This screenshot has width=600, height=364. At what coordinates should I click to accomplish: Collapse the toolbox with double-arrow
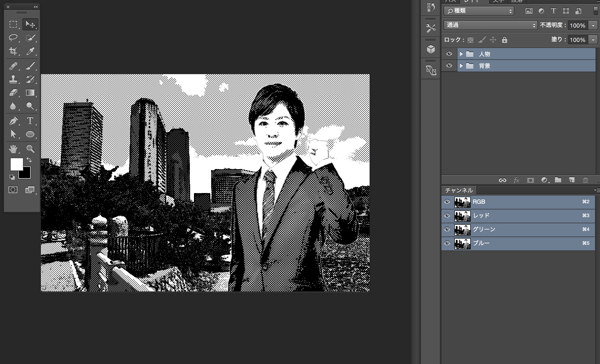[x=36, y=7]
